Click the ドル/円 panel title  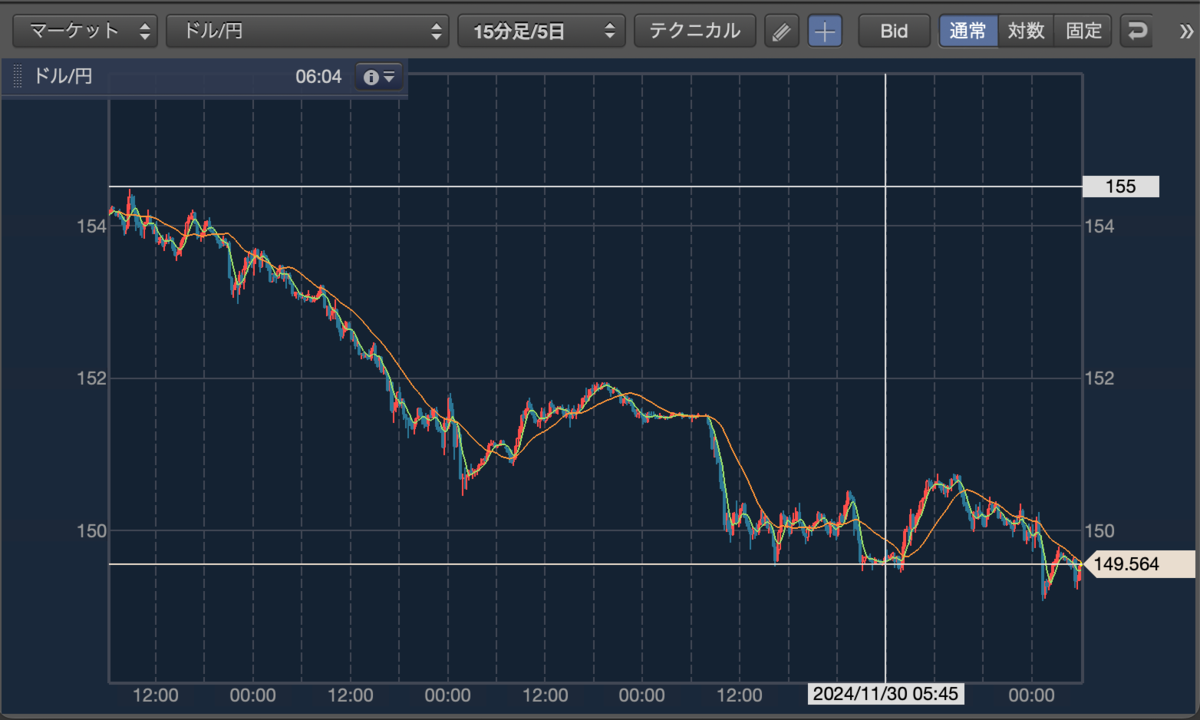pyautogui.click(x=63, y=76)
